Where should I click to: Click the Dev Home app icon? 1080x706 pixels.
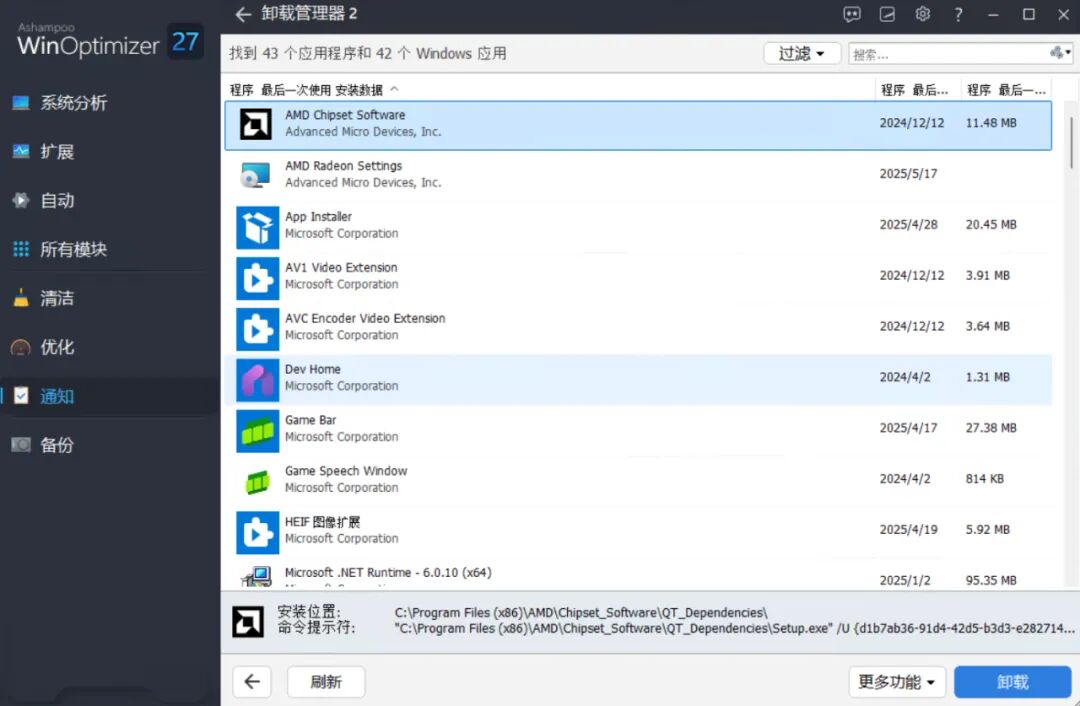pyautogui.click(x=257, y=380)
